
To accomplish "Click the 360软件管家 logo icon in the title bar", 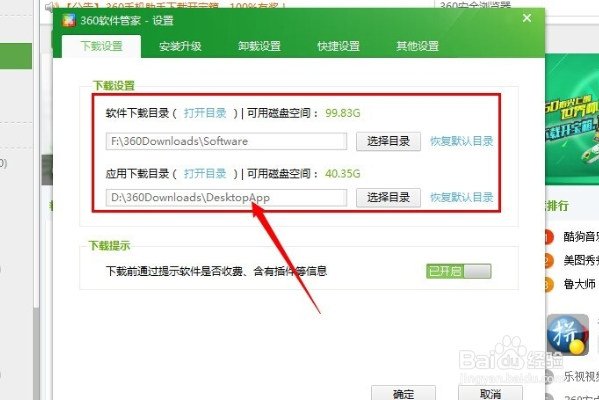I will 69,20.
